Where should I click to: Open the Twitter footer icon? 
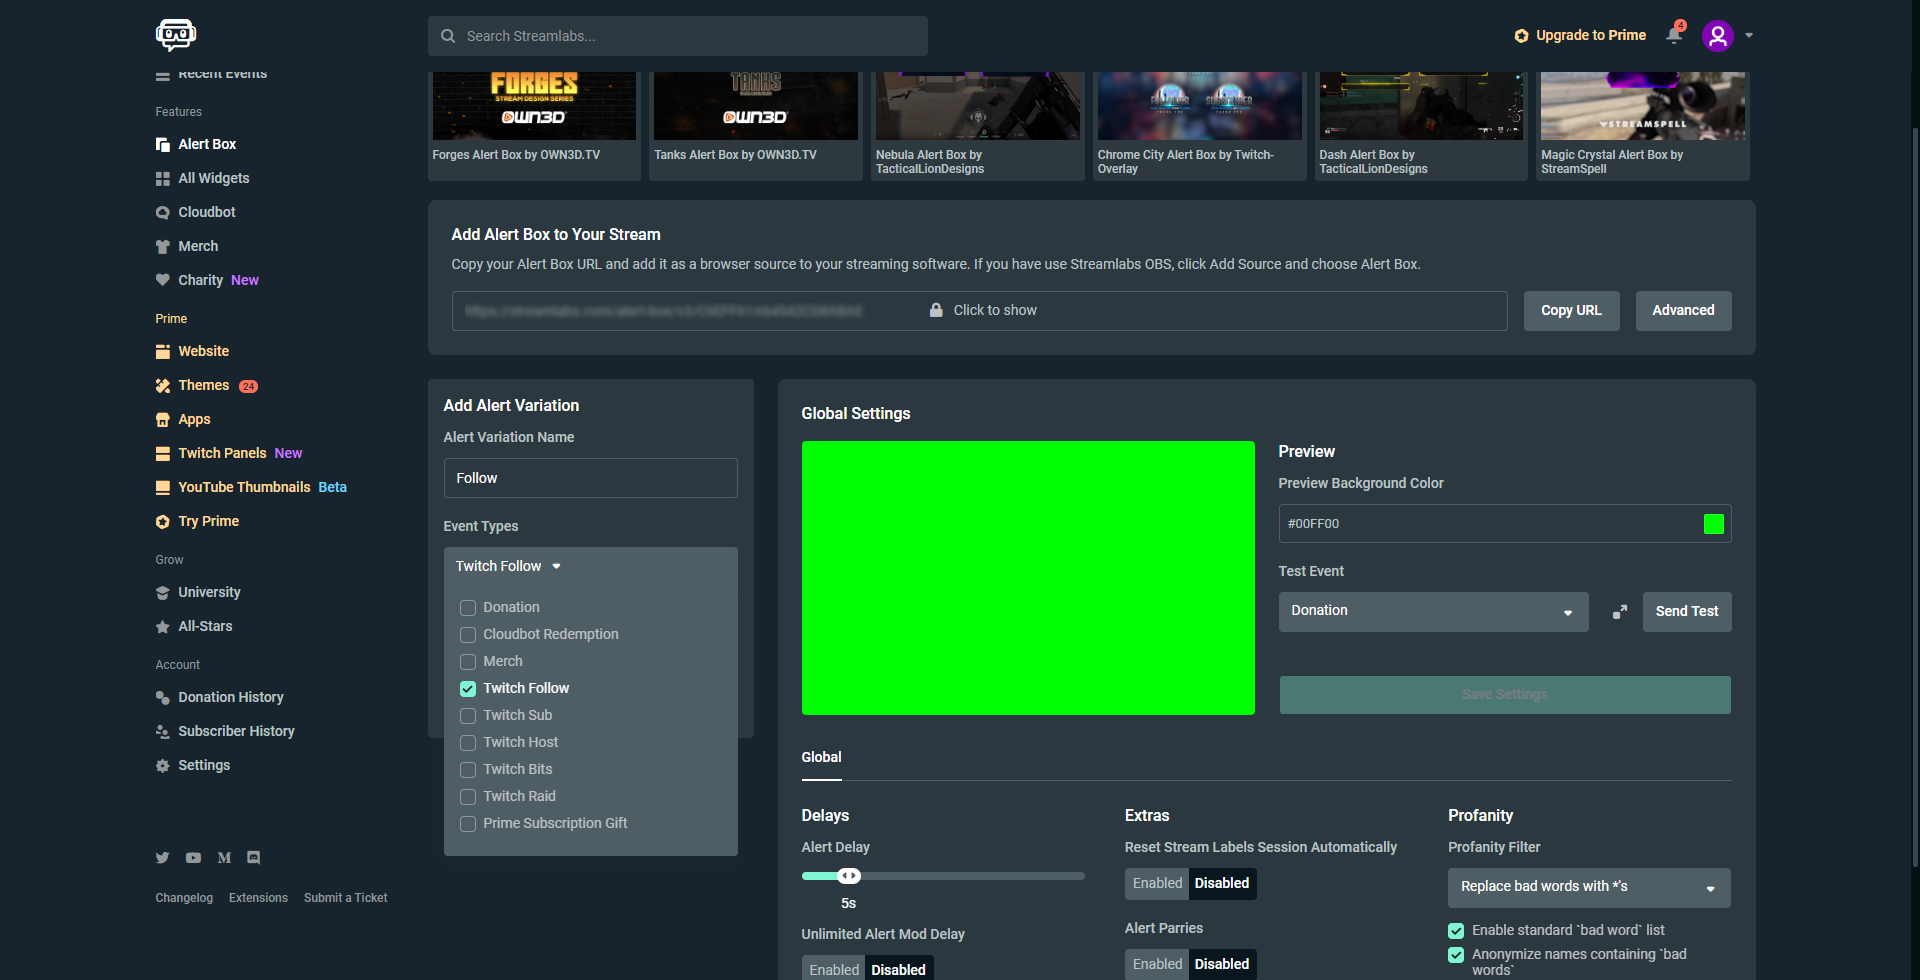click(x=163, y=858)
